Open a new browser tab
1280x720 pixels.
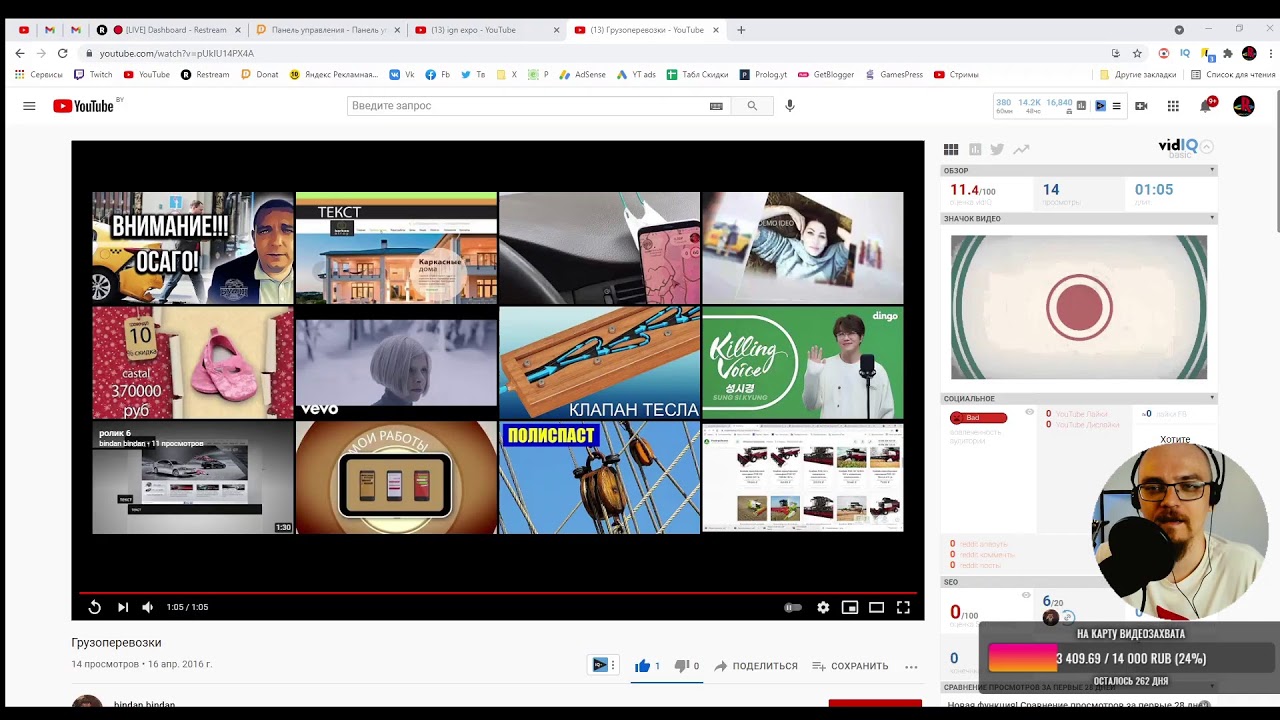pyautogui.click(x=741, y=30)
